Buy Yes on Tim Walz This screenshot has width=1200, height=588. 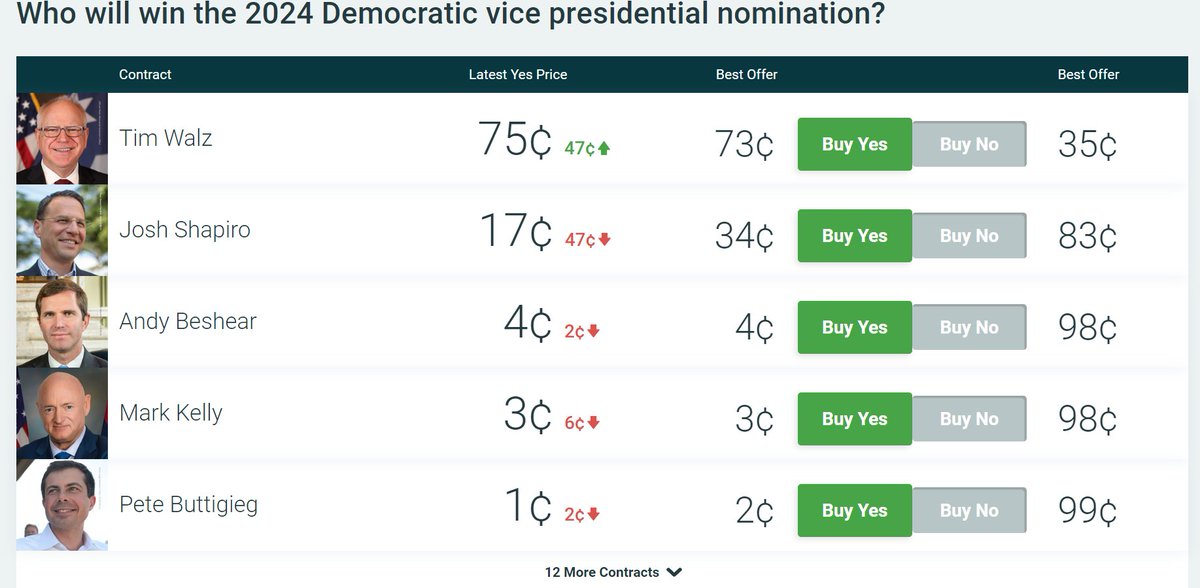click(855, 144)
